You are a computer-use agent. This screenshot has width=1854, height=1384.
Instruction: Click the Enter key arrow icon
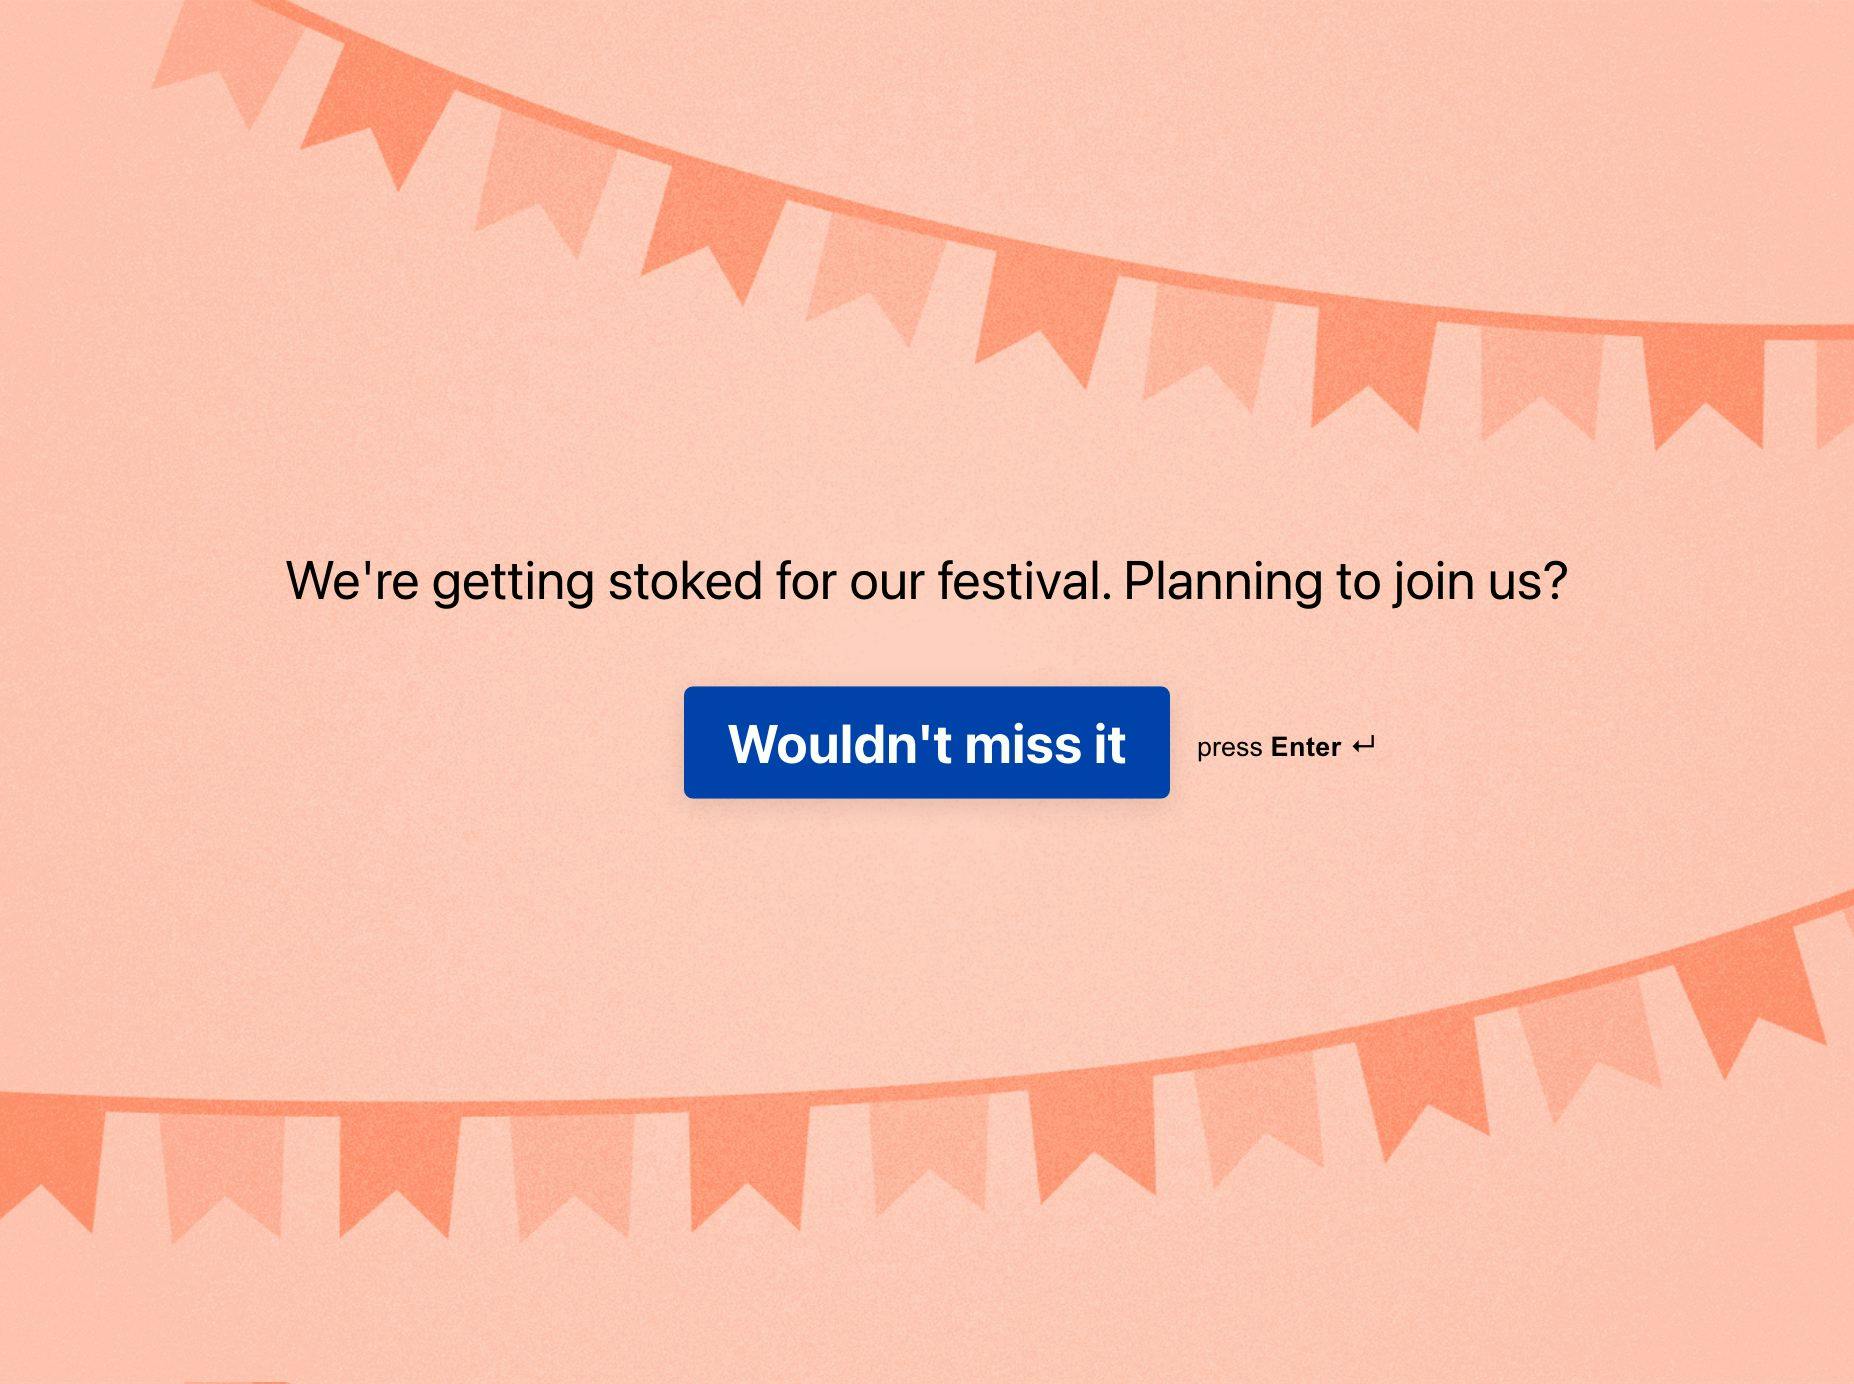point(1363,746)
